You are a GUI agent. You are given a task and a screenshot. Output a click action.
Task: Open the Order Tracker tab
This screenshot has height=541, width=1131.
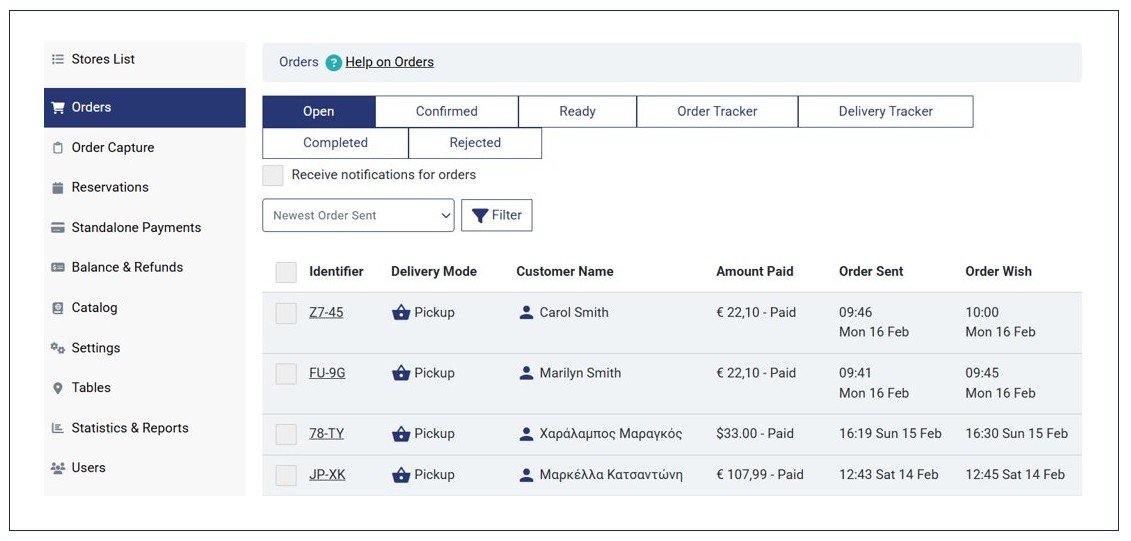point(717,112)
